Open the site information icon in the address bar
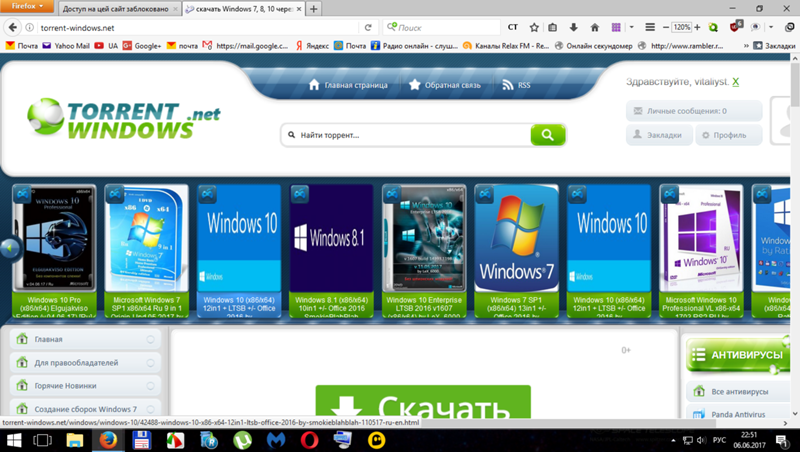Screen dimensions: 800x452 point(30,28)
